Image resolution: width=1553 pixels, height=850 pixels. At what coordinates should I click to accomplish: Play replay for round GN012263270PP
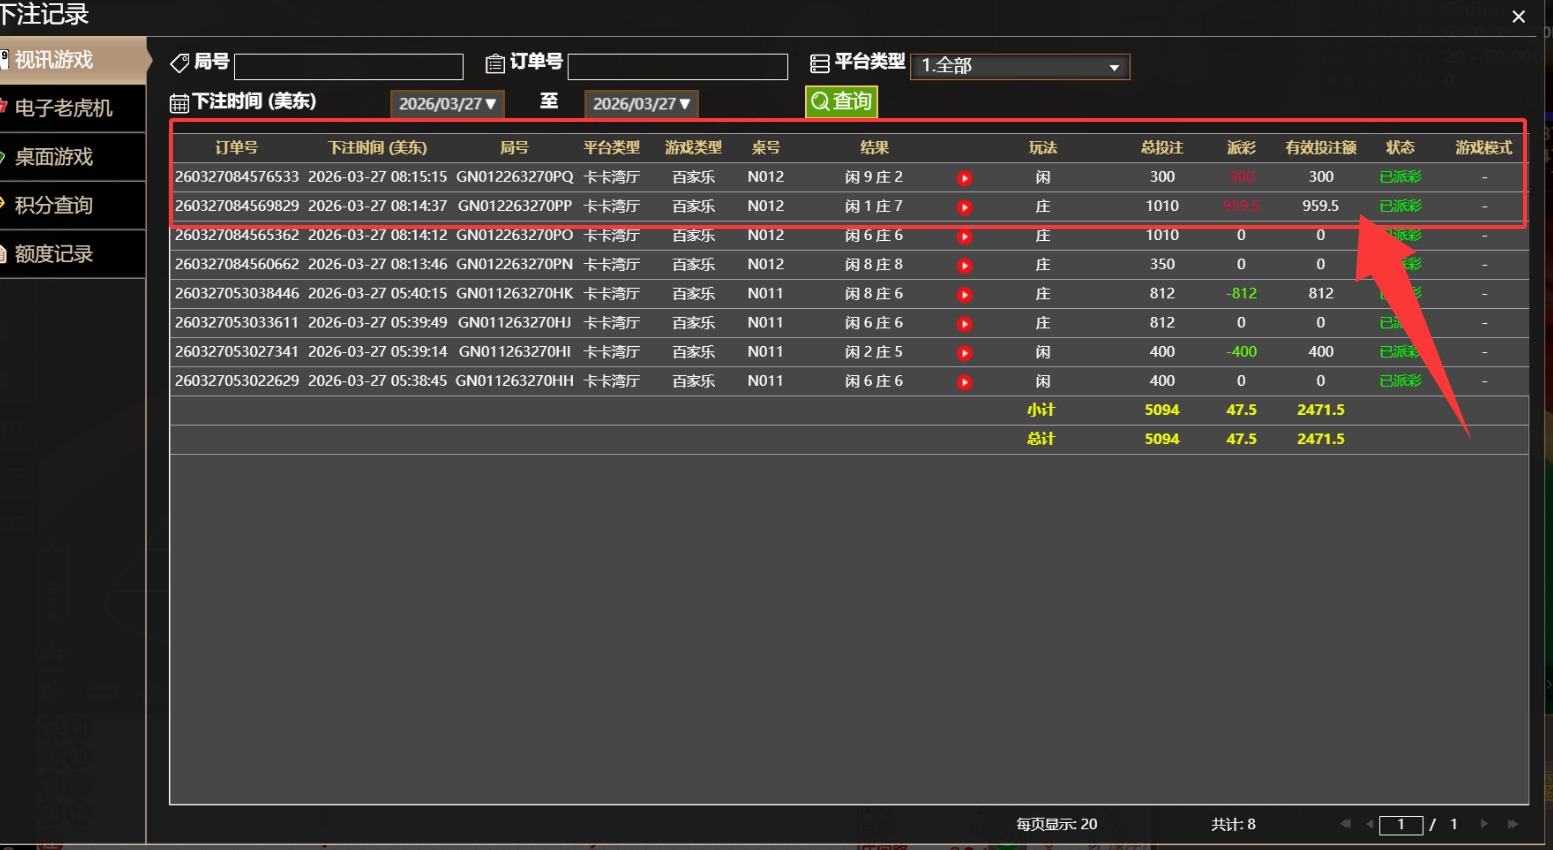coord(964,207)
